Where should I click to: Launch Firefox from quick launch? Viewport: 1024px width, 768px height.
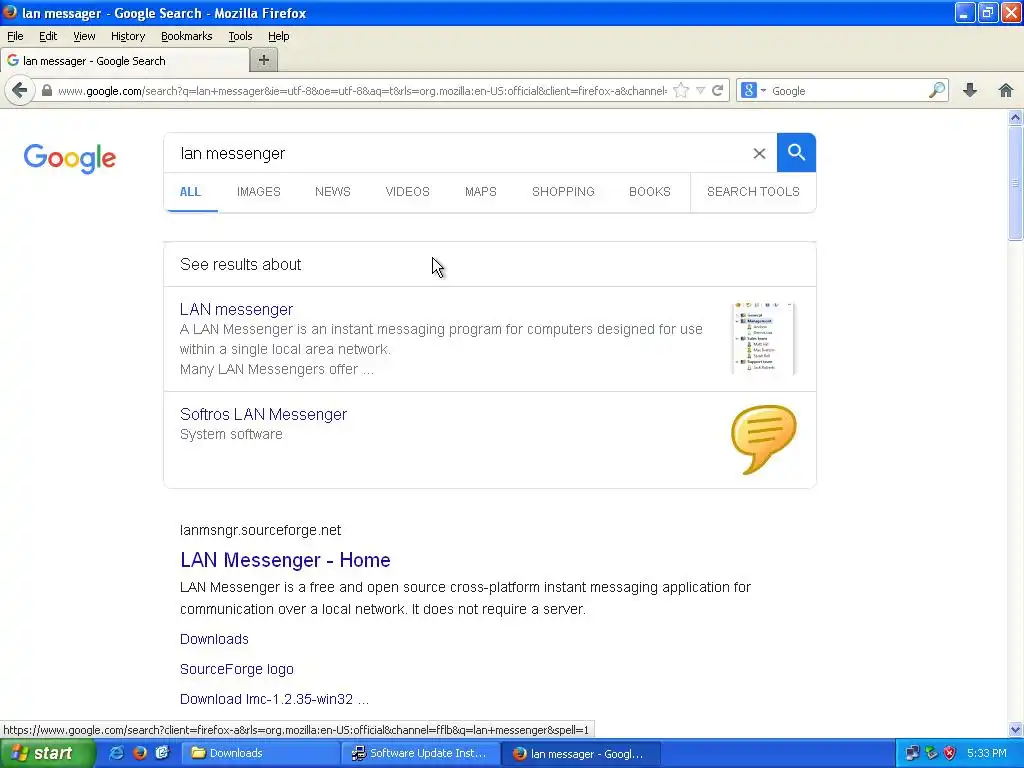coord(139,753)
